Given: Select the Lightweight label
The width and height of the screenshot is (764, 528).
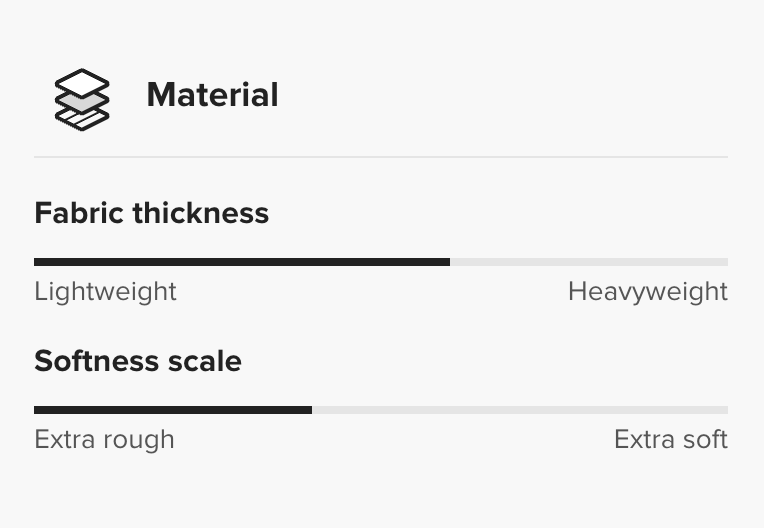Looking at the screenshot, I should pos(105,292).
